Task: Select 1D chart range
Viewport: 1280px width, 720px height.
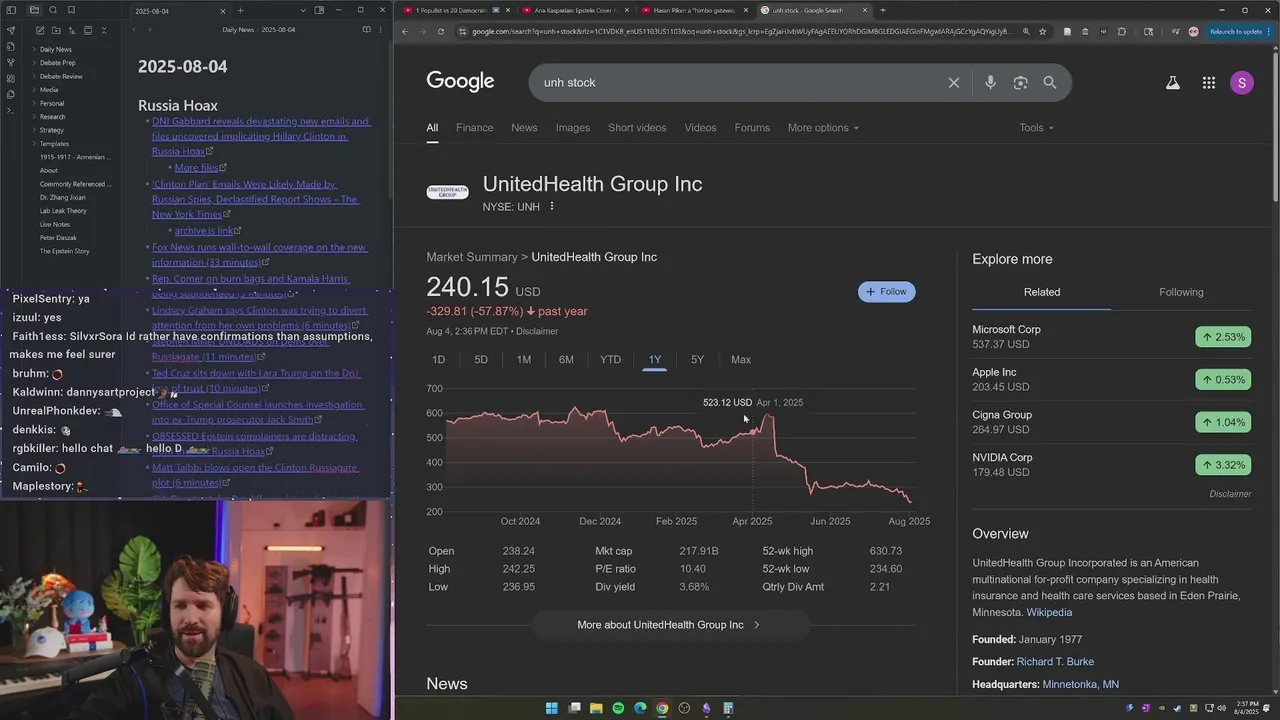Action: click(x=438, y=360)
